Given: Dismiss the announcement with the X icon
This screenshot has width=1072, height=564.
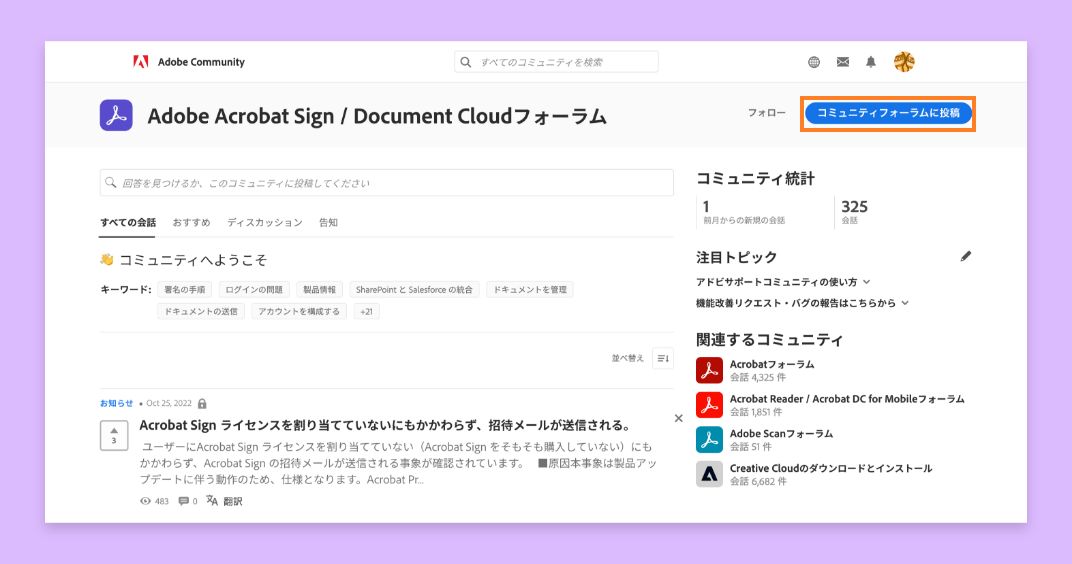Looking at the screenshot, I should click(x=678, y=418).
